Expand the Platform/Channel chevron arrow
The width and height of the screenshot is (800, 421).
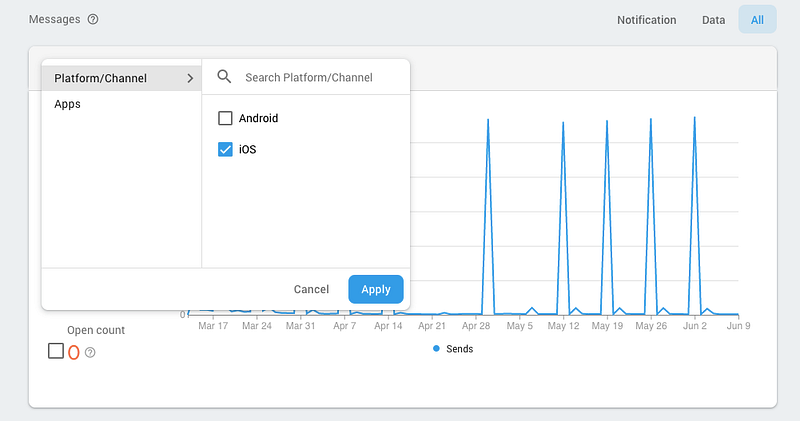point(190,77)
